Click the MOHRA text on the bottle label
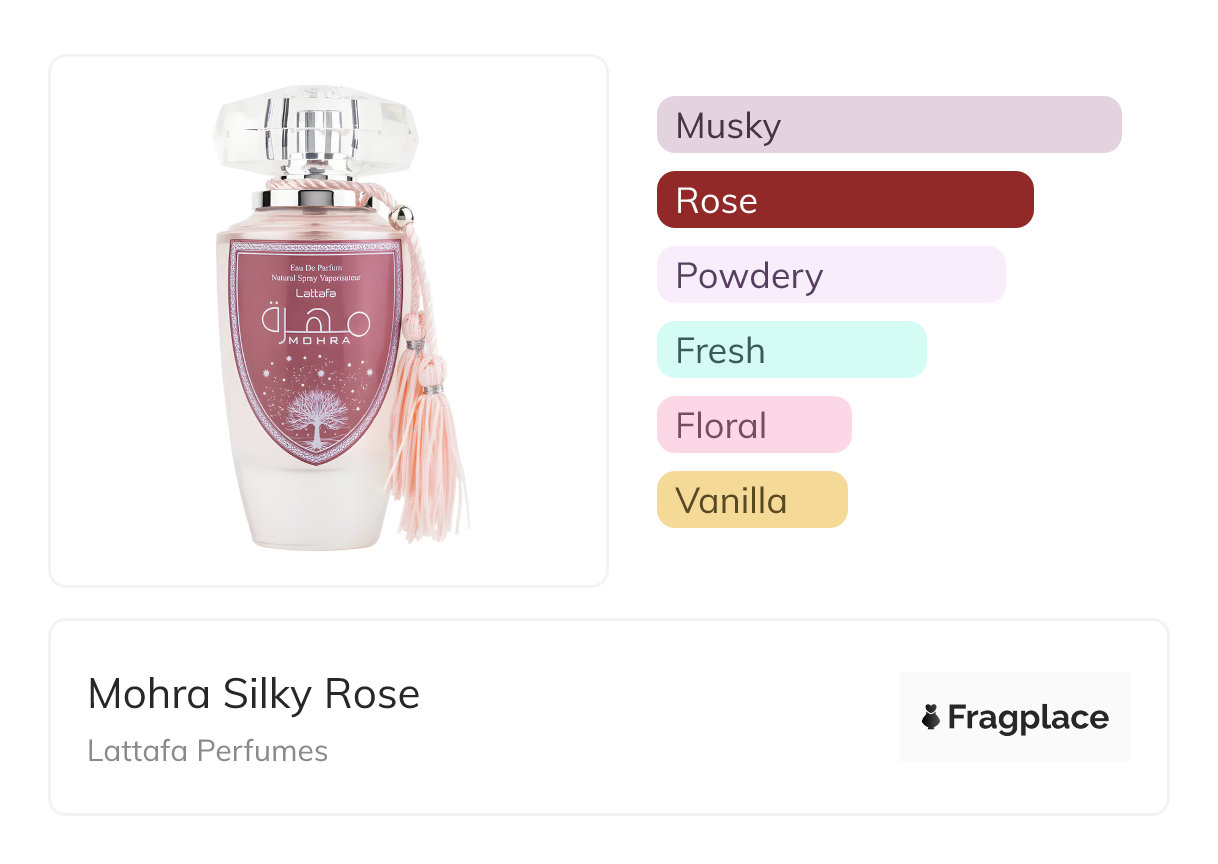 319,340
